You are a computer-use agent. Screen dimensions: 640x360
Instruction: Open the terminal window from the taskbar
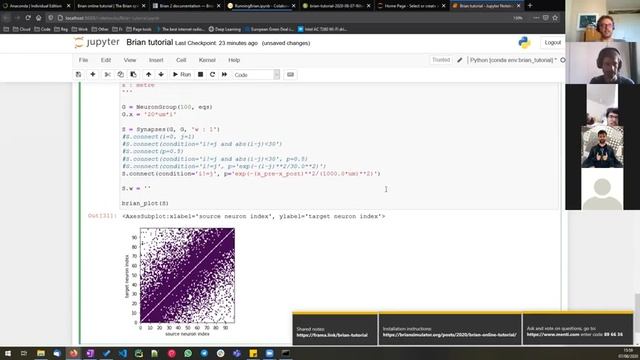tap(286, 353)
